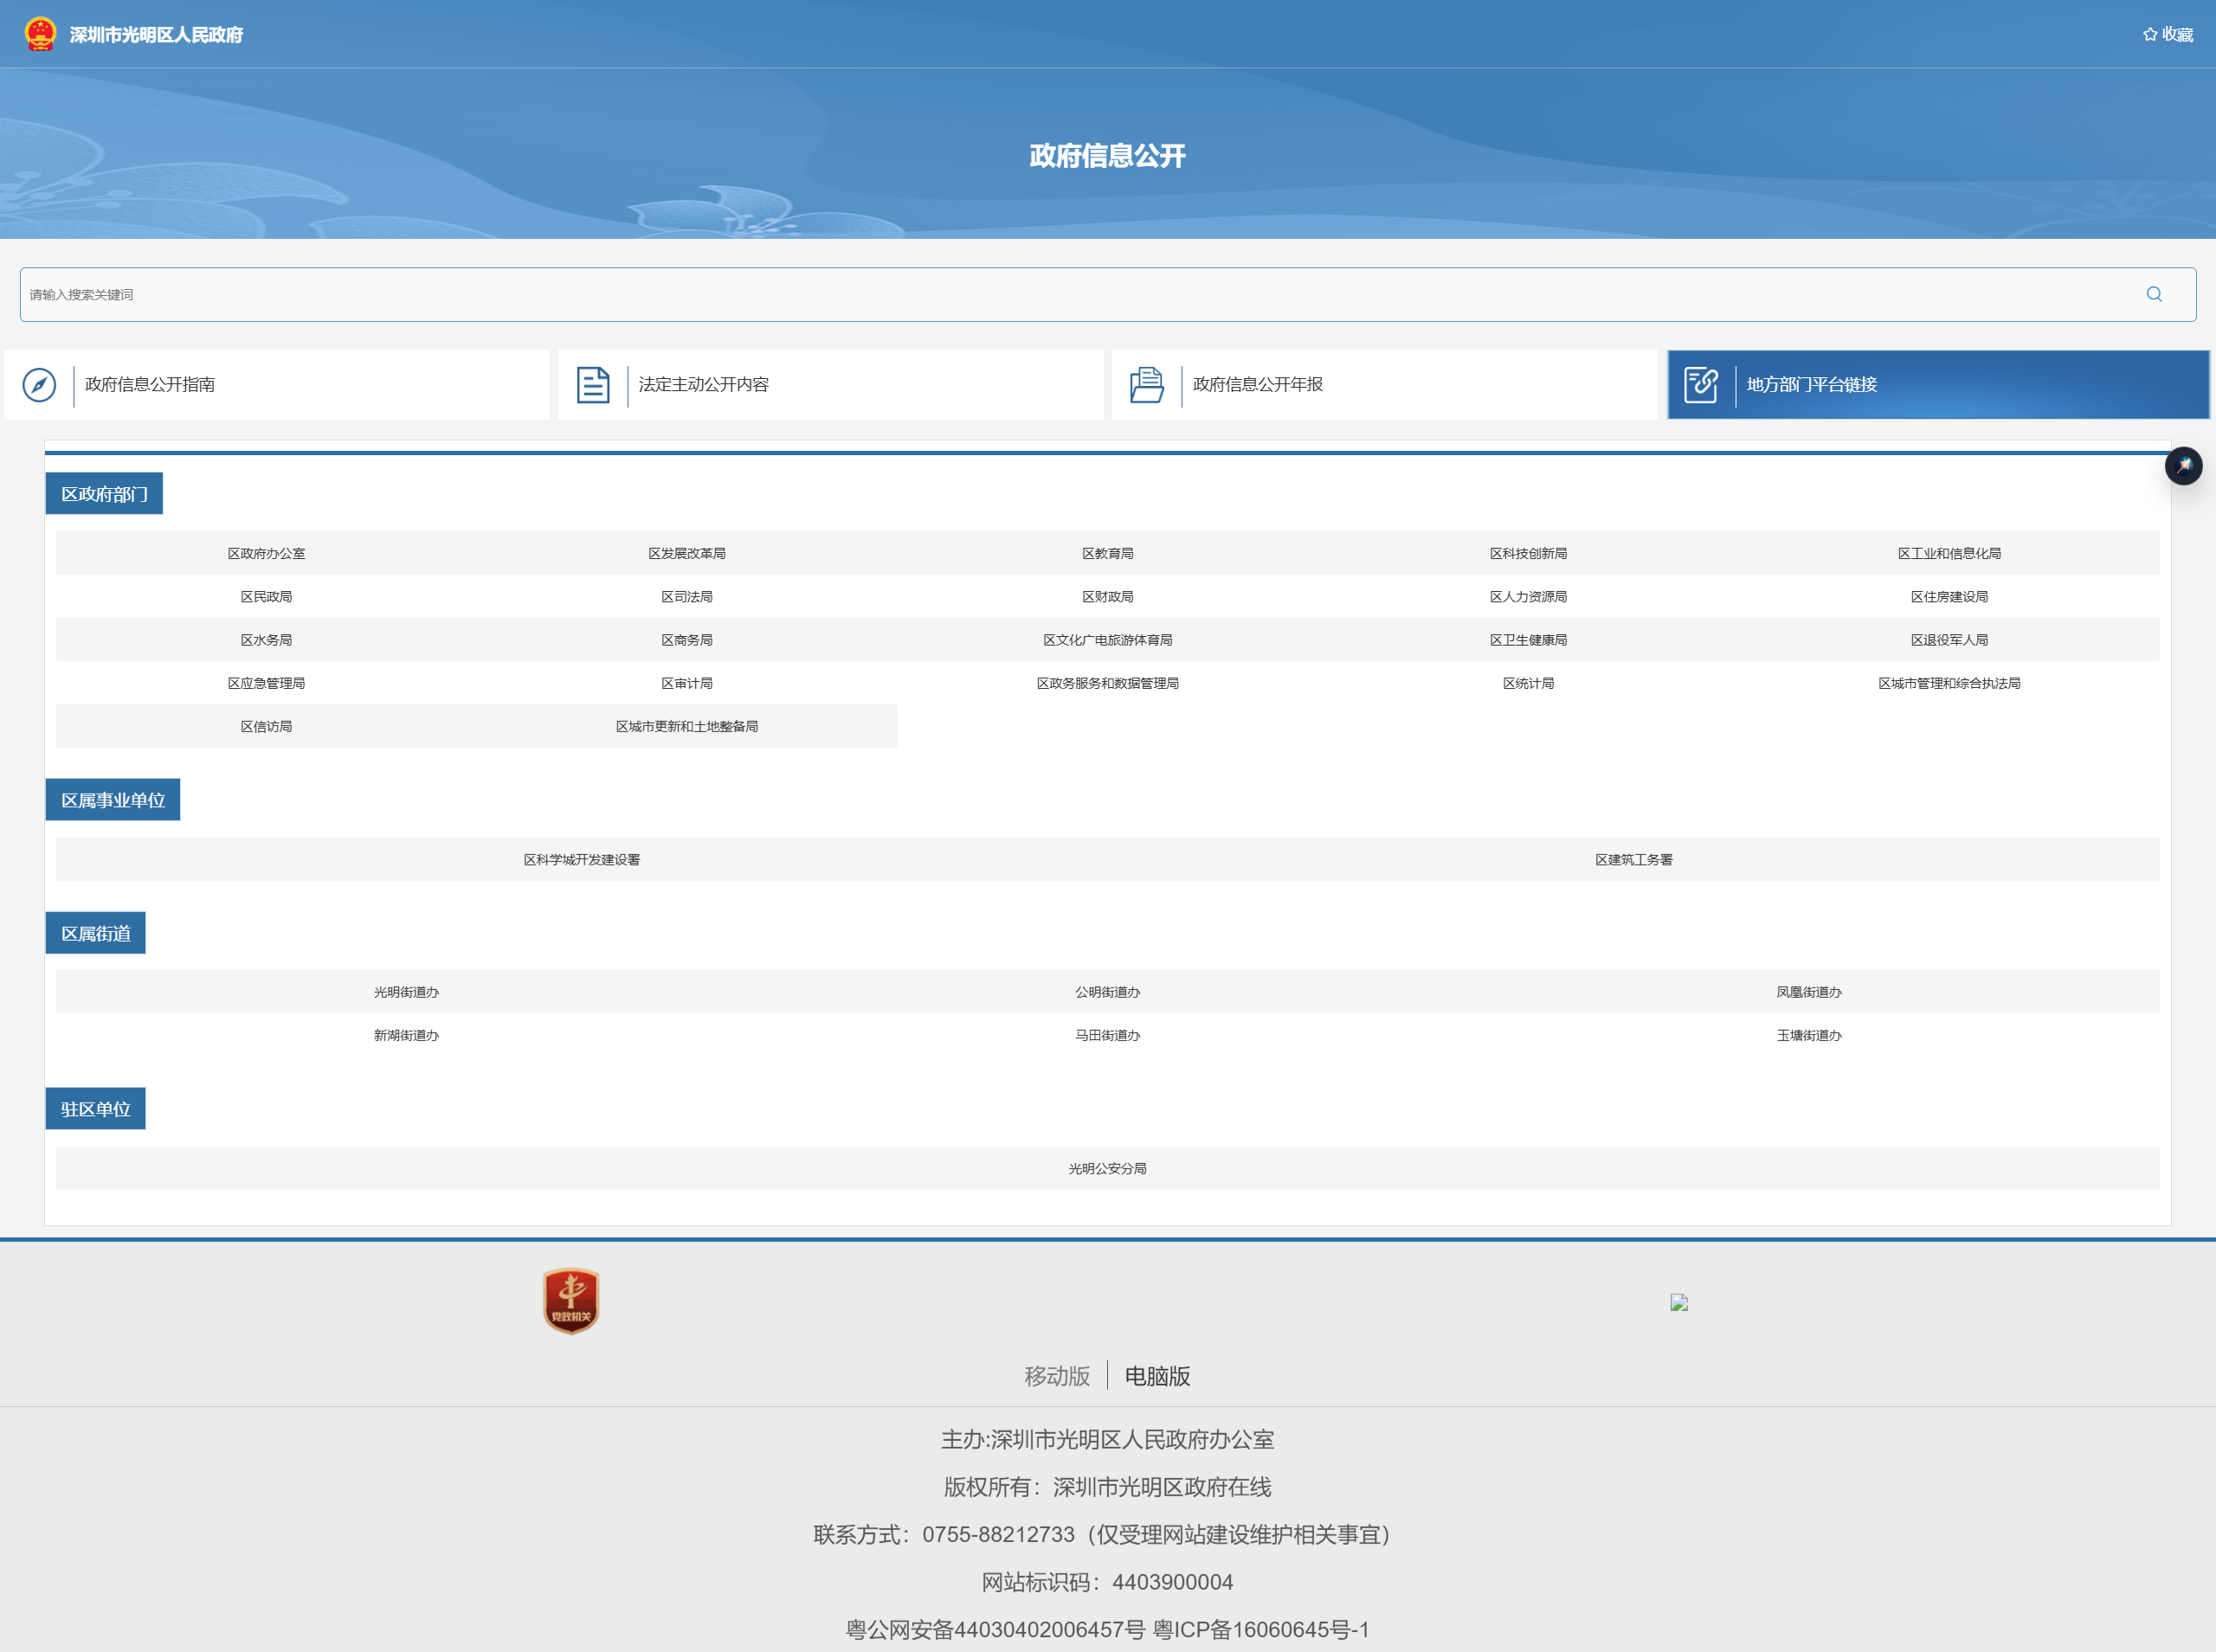
Task: Click the 粤ICP备16060645号-1 link
Action: click(x=1261, y=1629)
